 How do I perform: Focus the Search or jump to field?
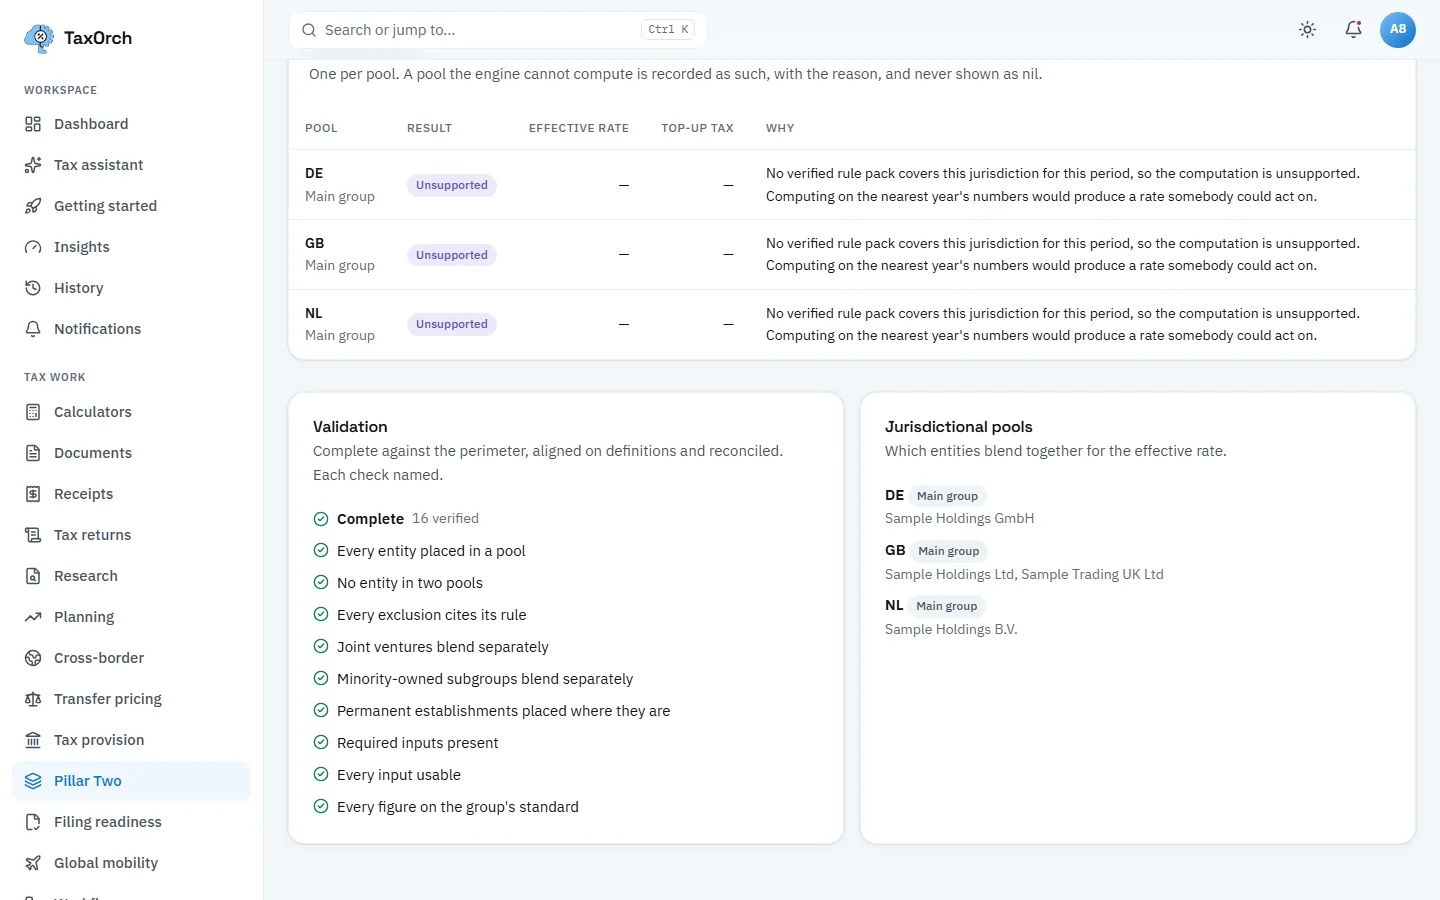tap(498, 30)
